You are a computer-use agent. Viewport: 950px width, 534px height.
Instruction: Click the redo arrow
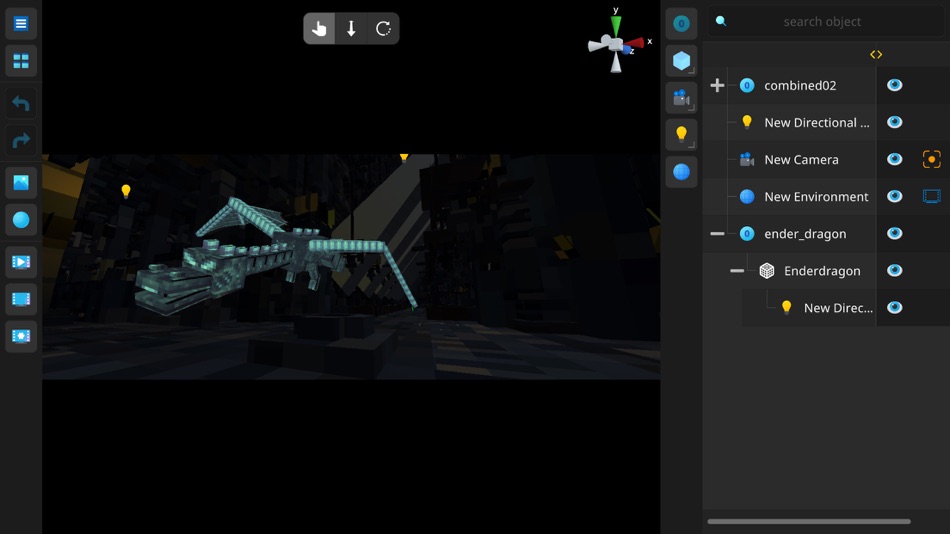pos(21,141)
